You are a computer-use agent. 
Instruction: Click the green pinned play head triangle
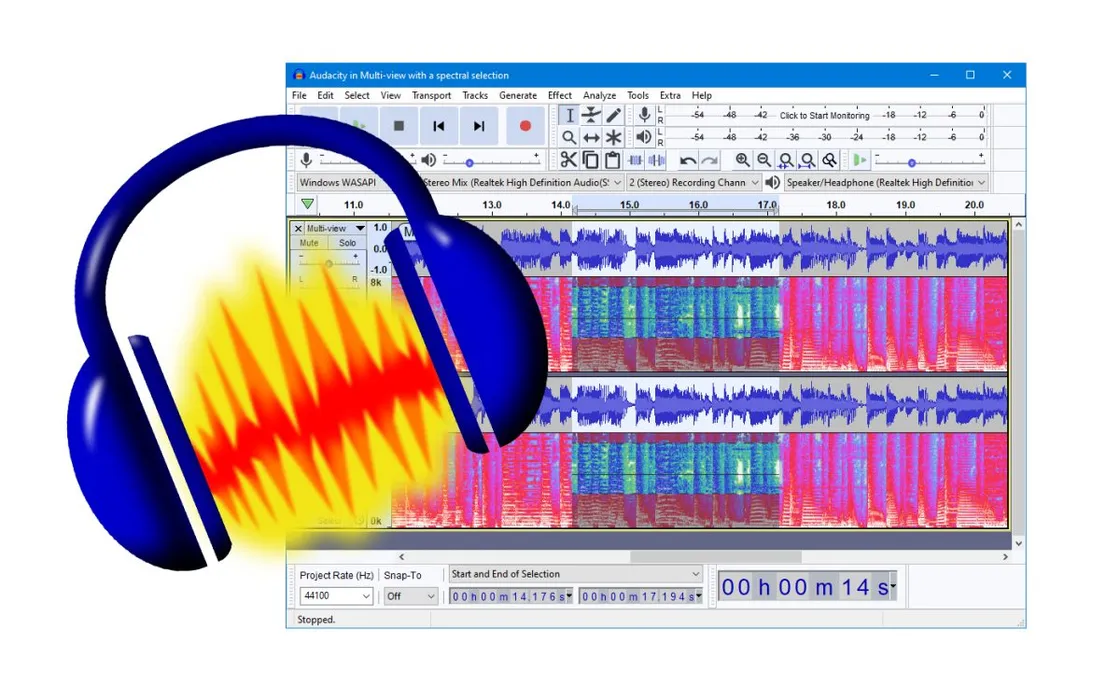(x=307, y=204)
